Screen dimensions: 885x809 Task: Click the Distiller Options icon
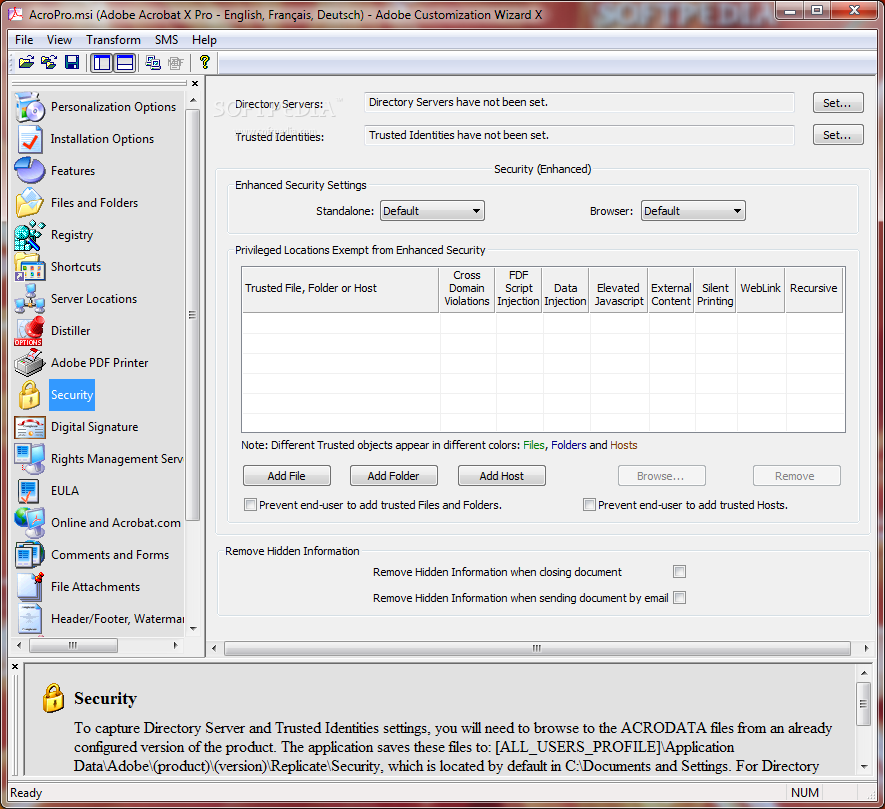coord(29,331)
